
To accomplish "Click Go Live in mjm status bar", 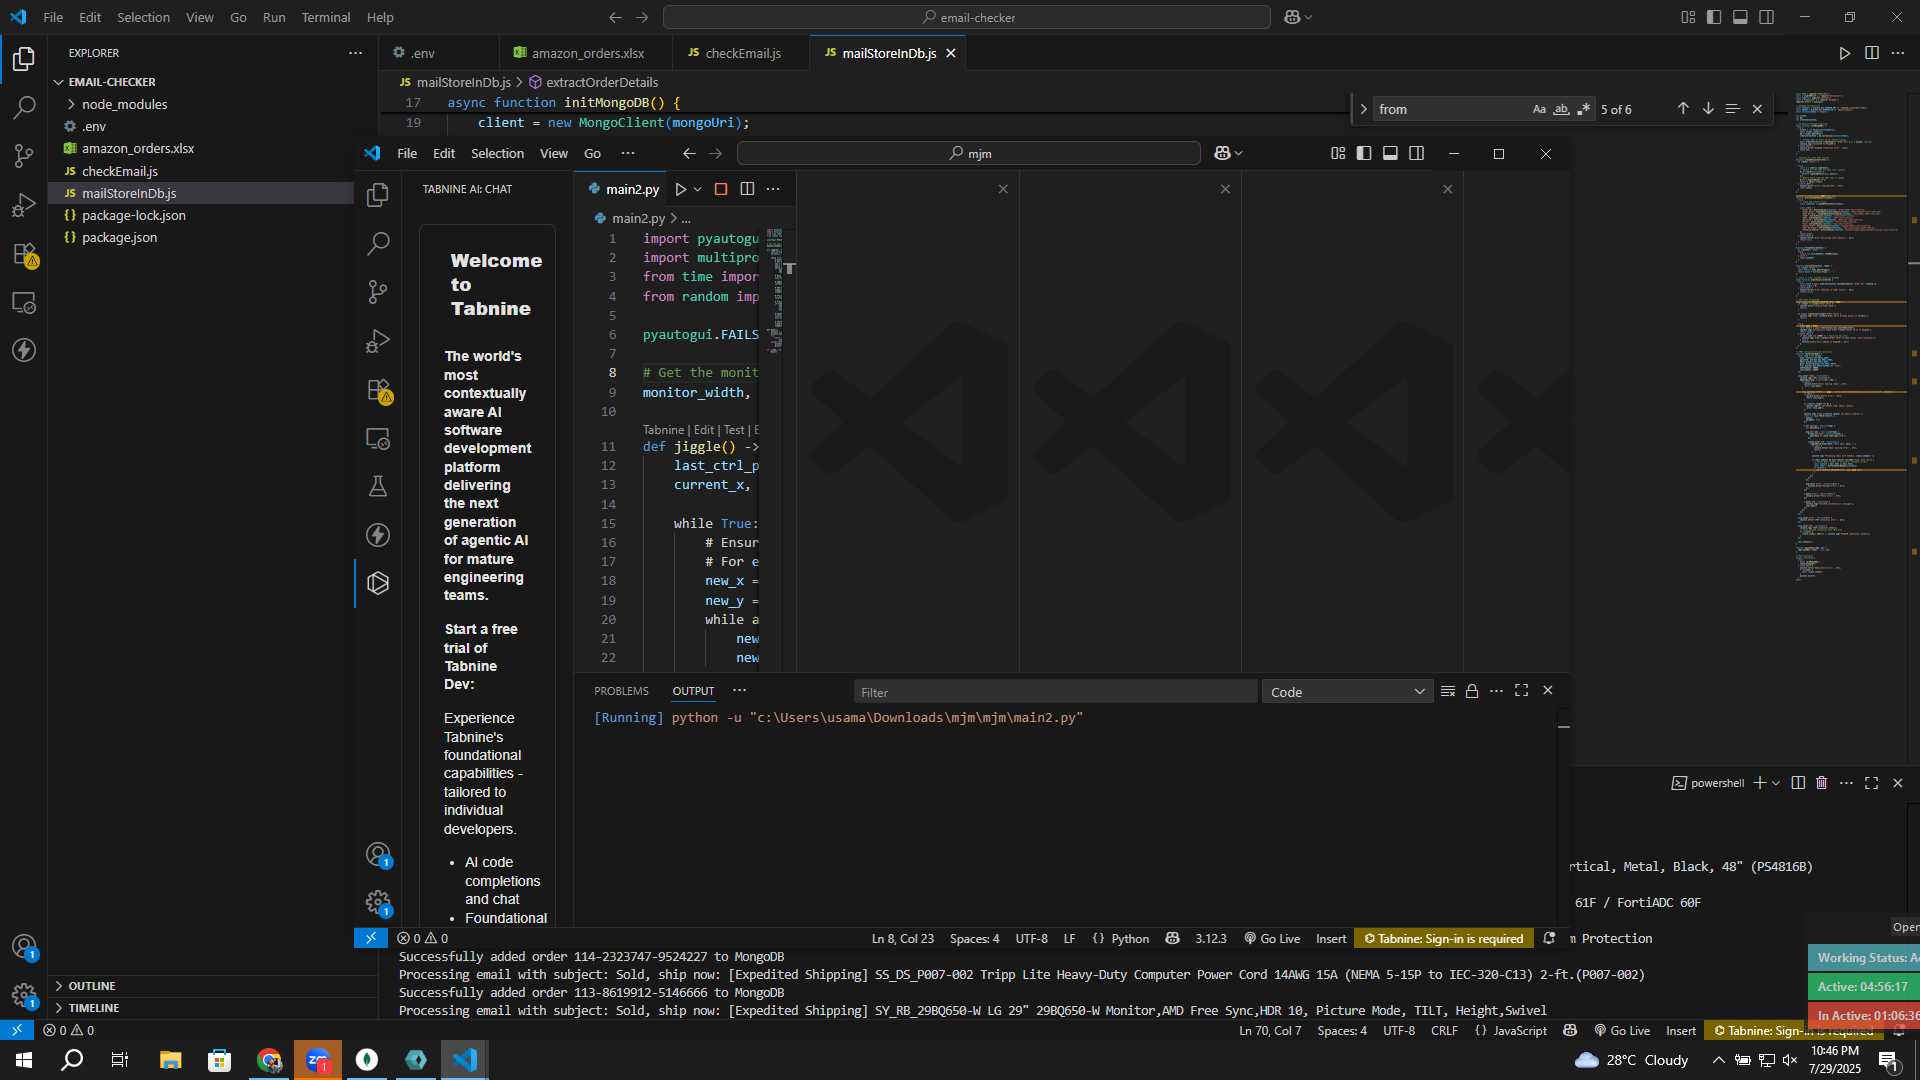I will [x=1272, y=938].
